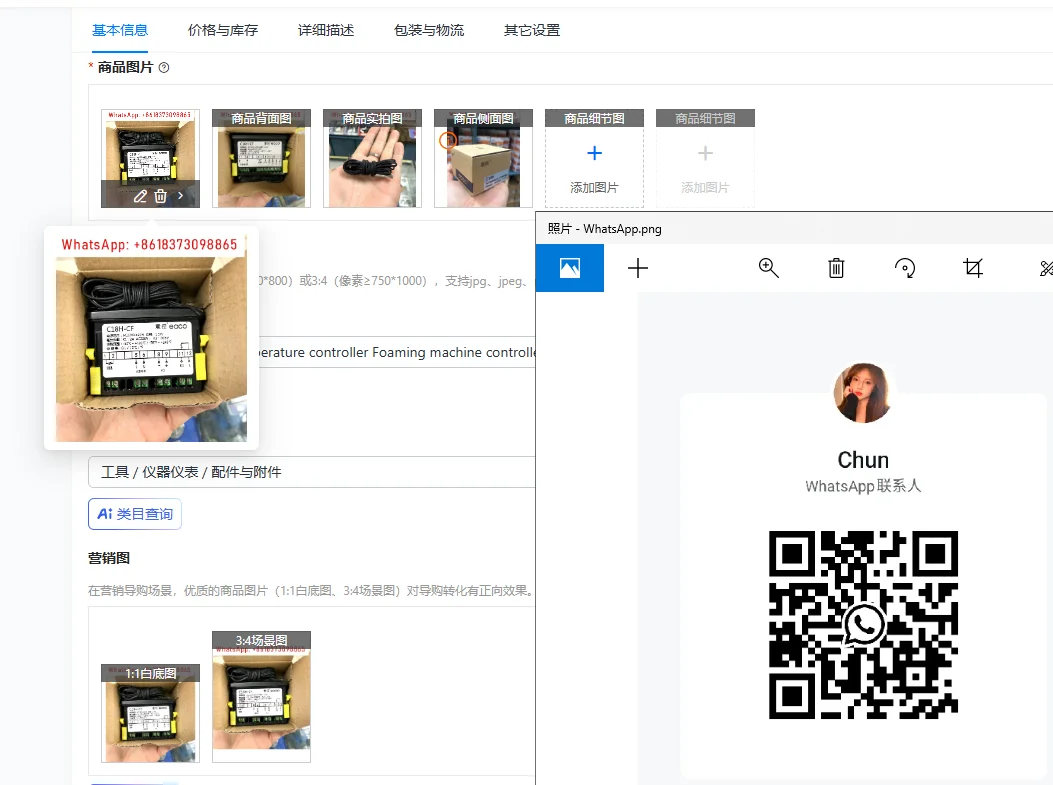Click the Chun name text in photo

tap(863, 460)
